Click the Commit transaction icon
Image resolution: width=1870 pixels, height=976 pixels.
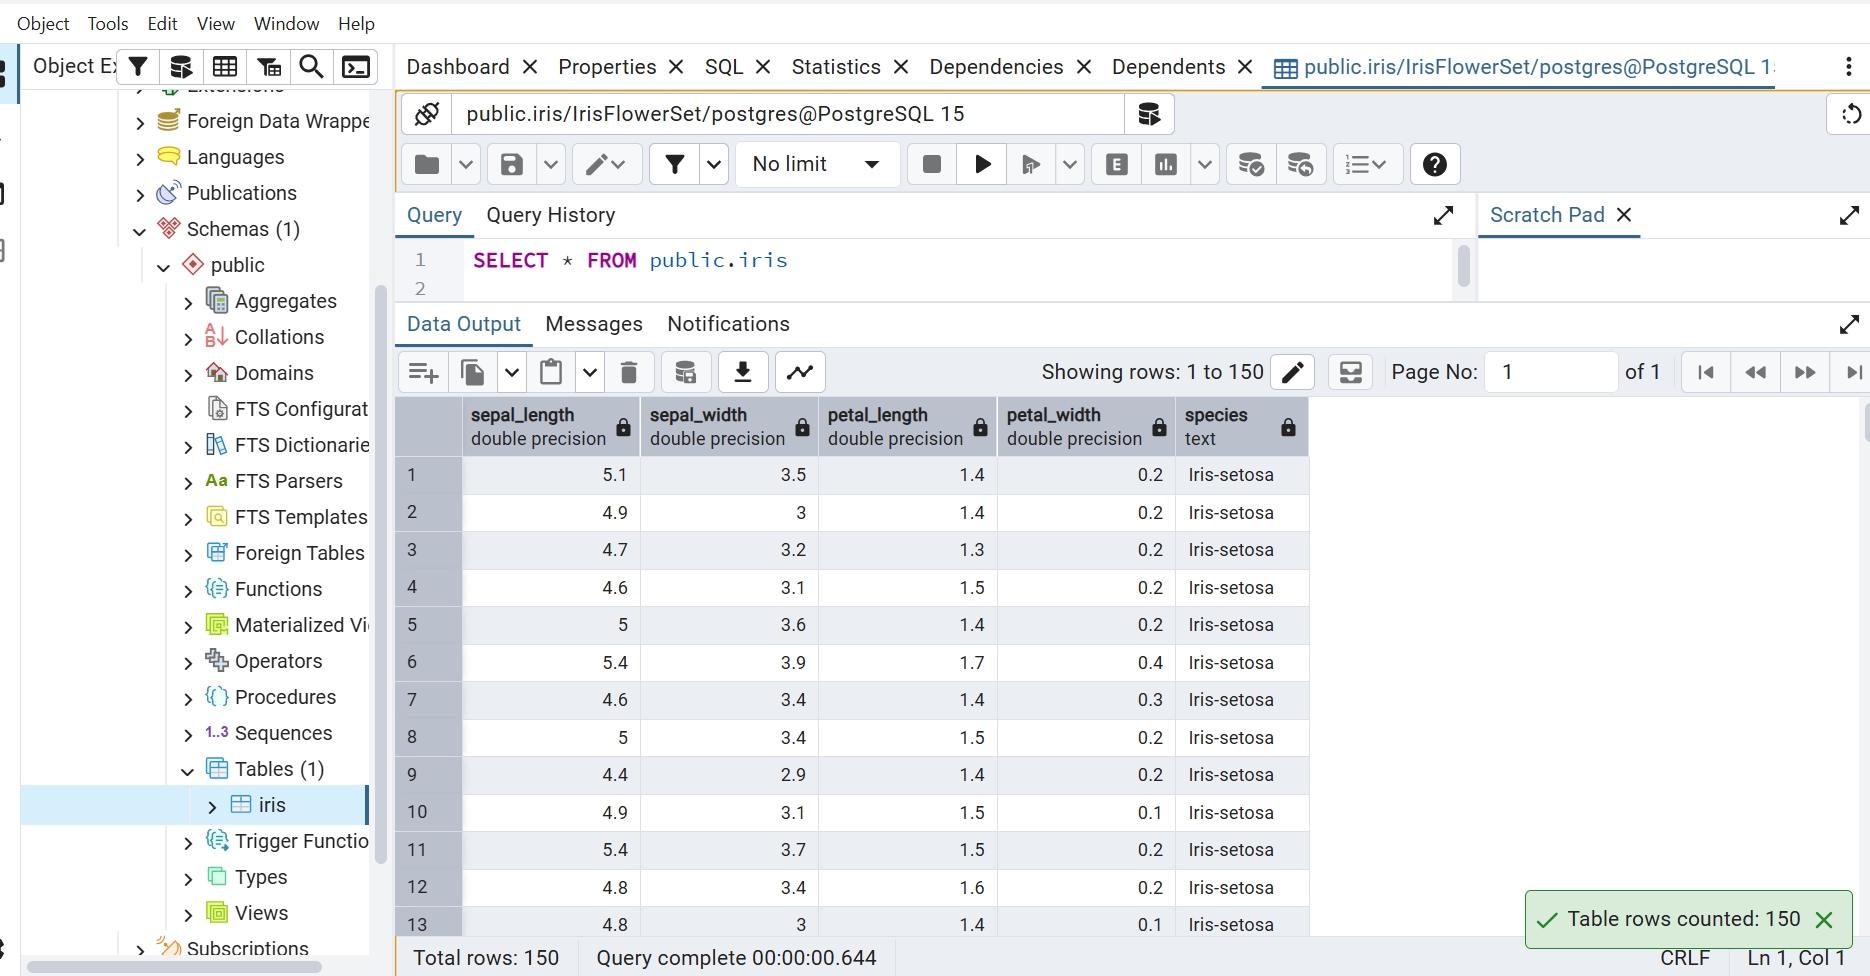pyautogui.click(x=1251, y=164)
